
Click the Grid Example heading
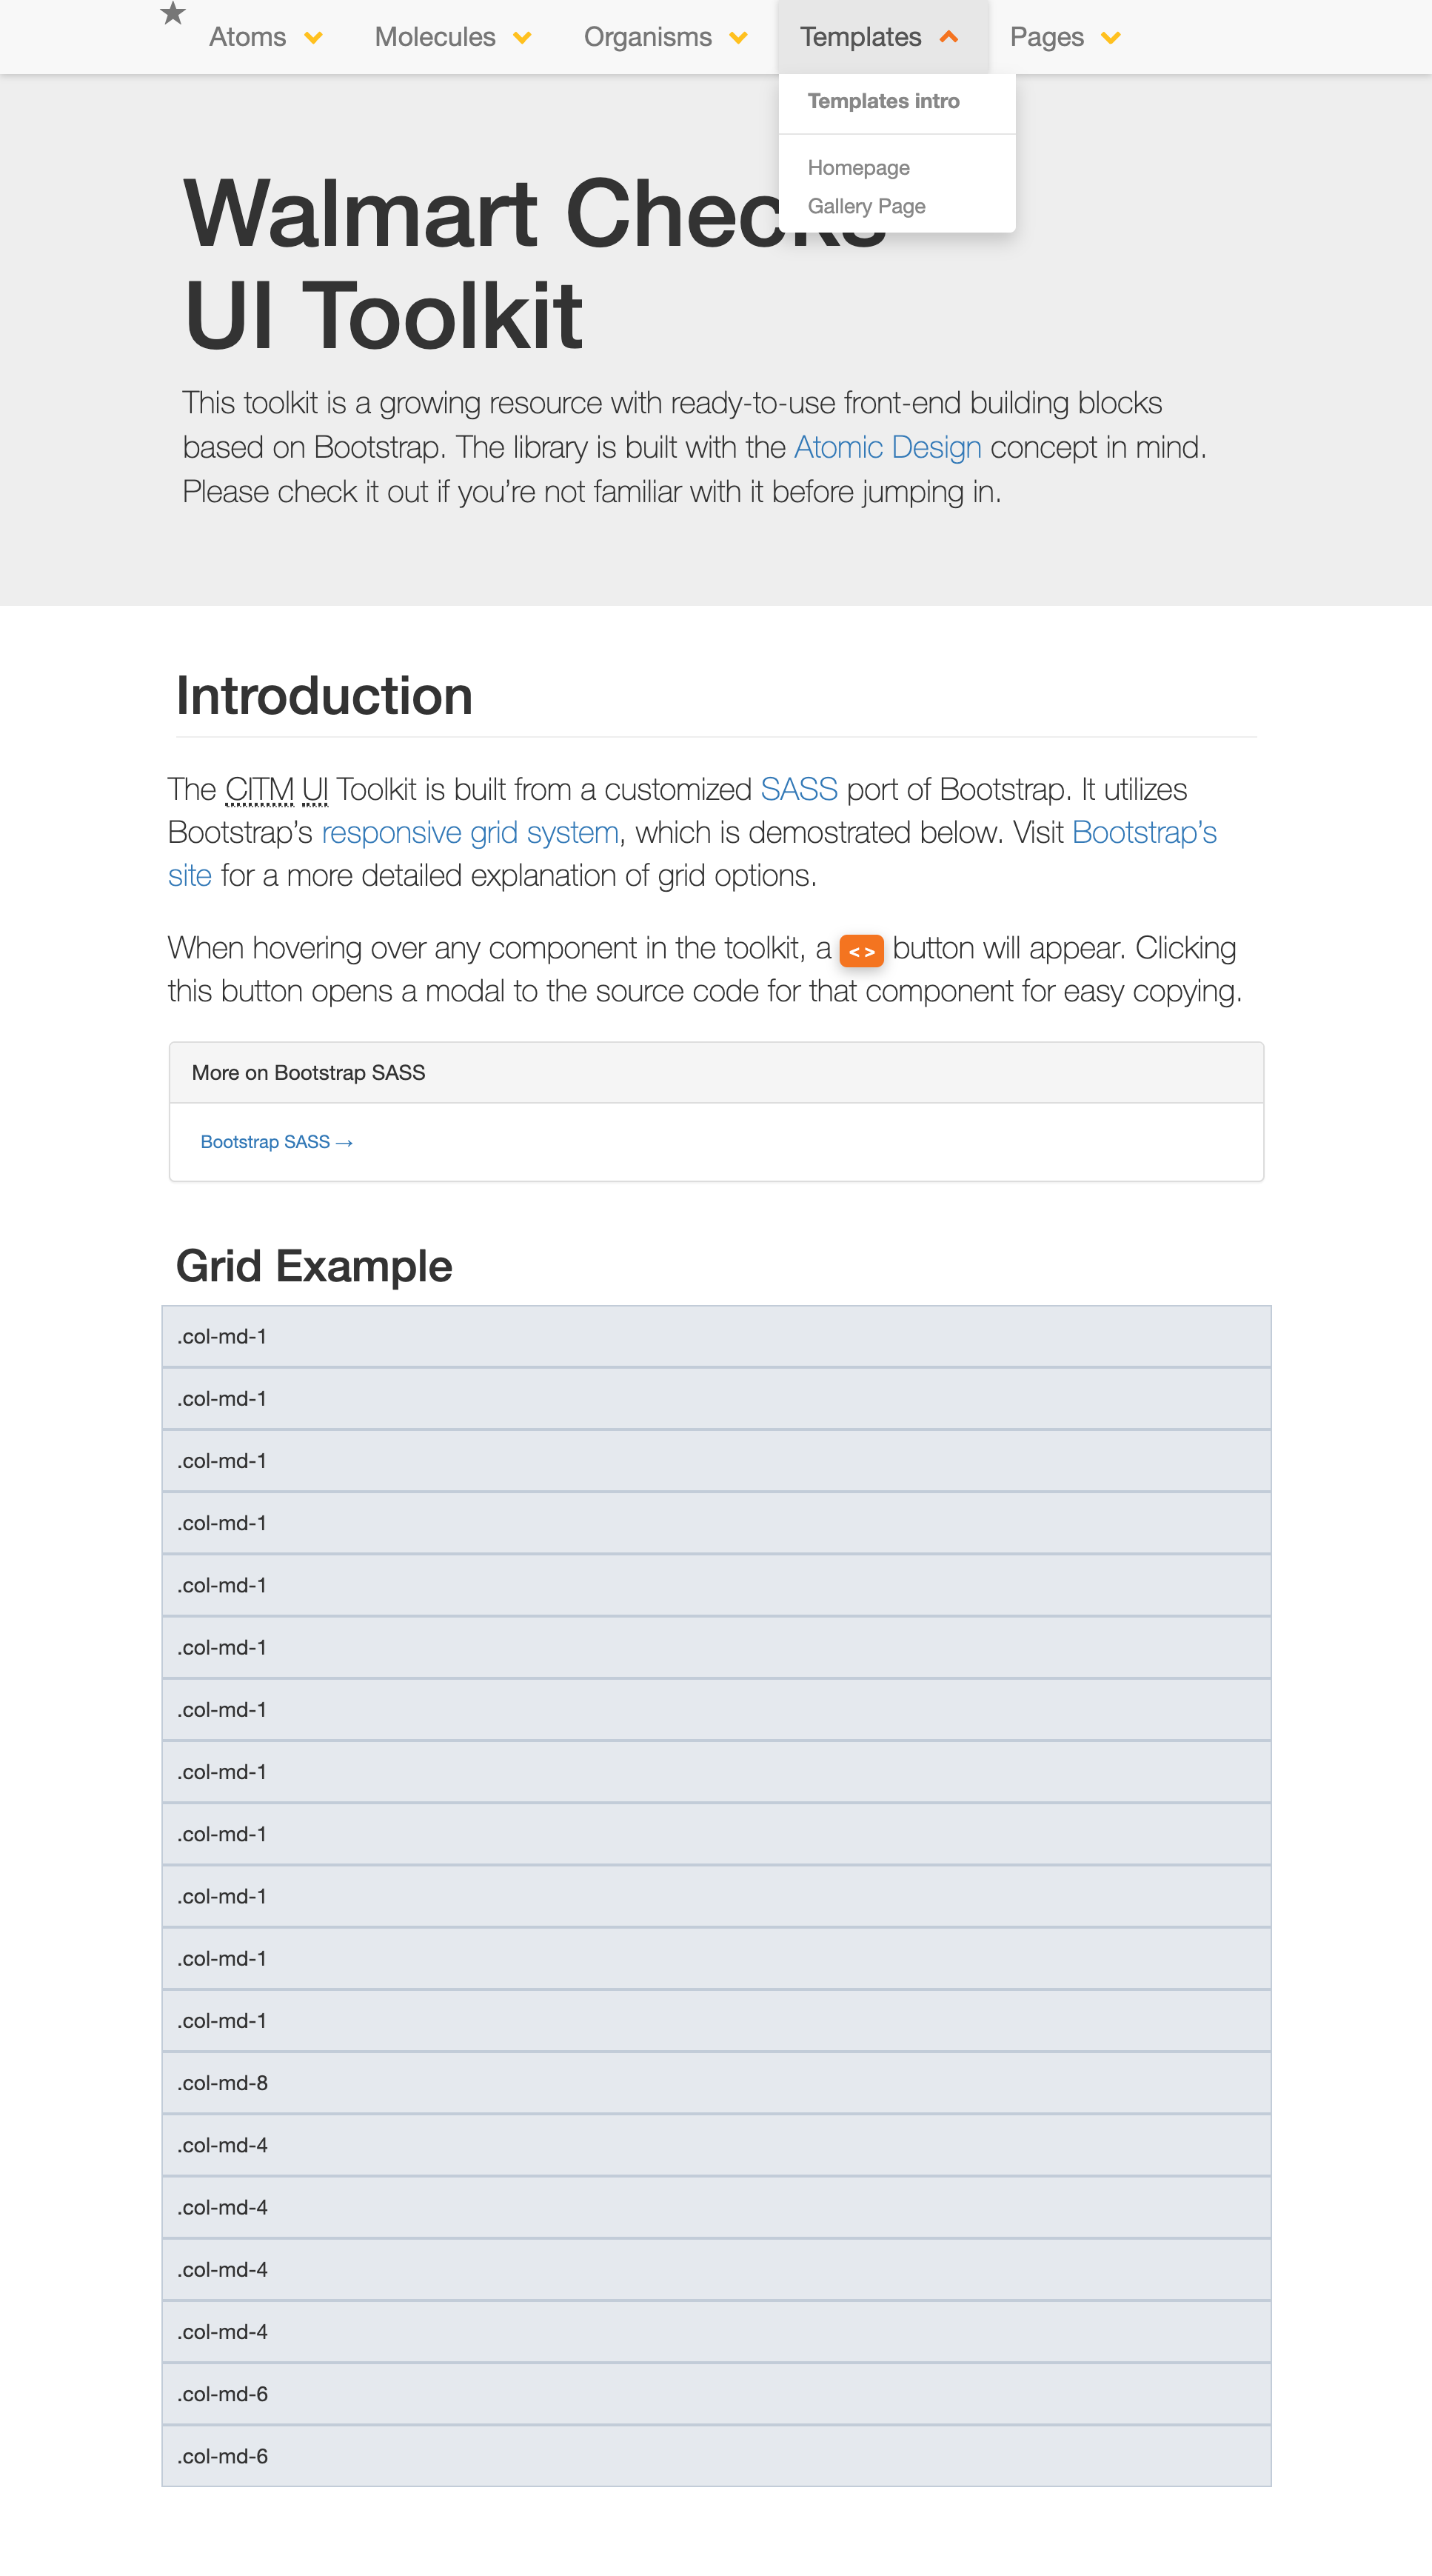pos(314,1266)
